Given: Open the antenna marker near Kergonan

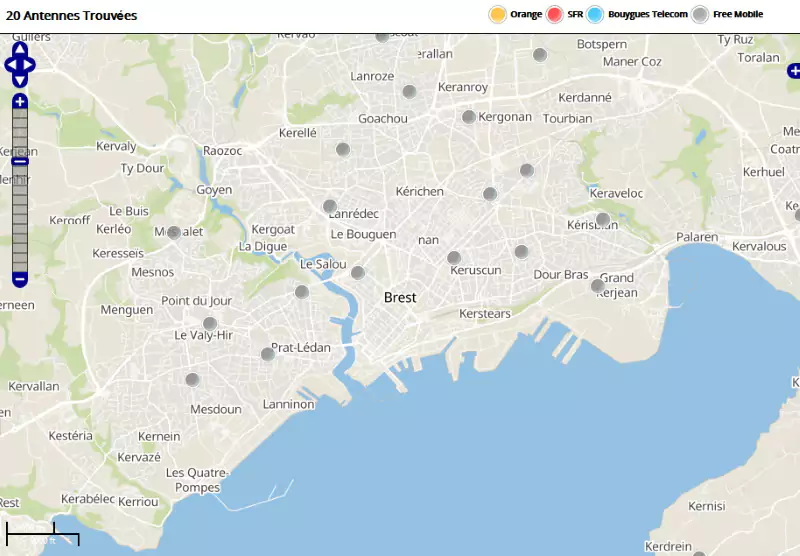Looking at the screenshot, I should click(x=468, y=117).
